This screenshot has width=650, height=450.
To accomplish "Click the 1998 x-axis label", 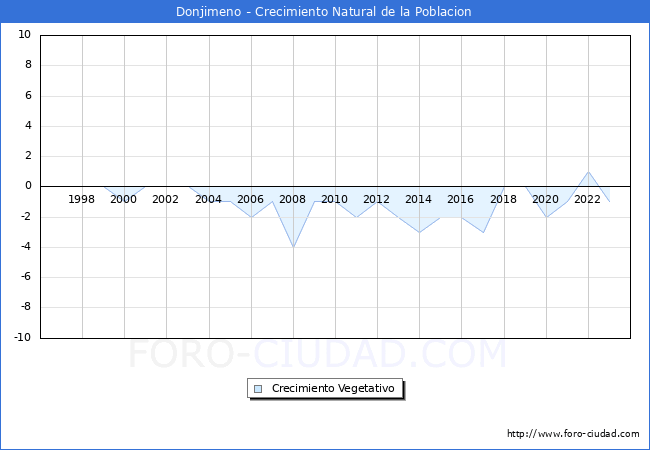I will pyautogui.click(x=81, y=199).
